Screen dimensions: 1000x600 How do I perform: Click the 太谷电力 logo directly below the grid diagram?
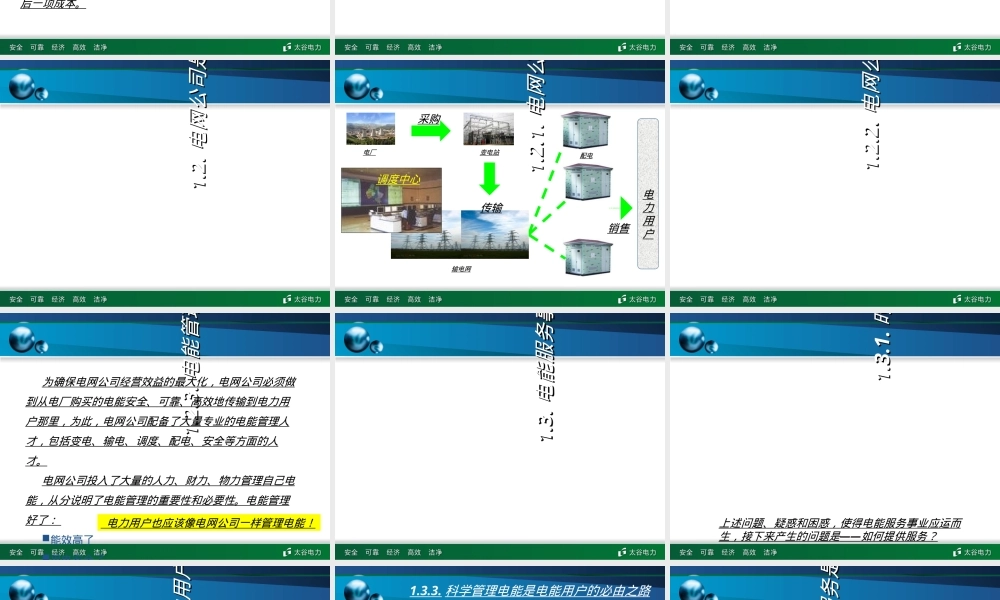637,299
